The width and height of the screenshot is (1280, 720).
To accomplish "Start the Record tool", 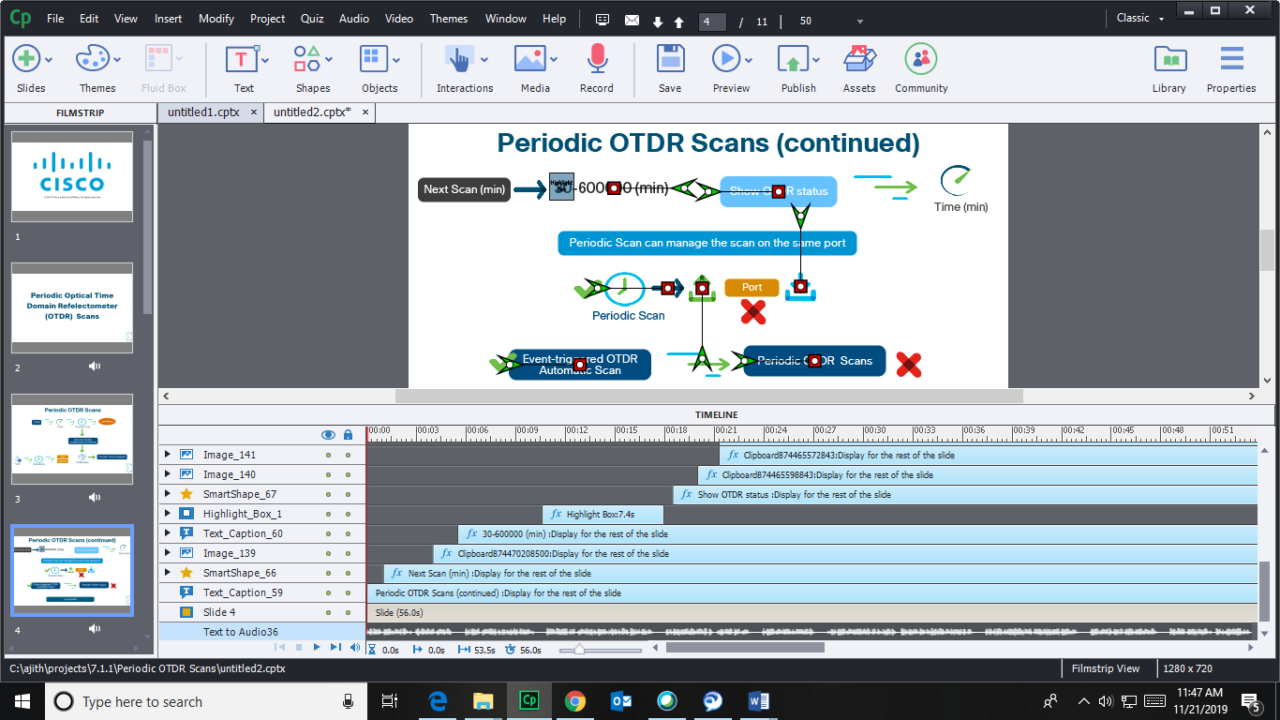I will point(596,60).
